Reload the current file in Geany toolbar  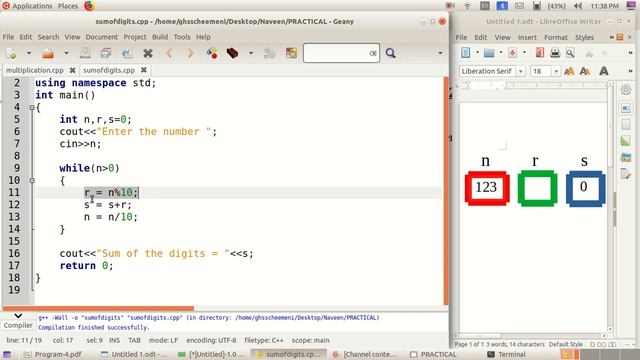[127, 53]
